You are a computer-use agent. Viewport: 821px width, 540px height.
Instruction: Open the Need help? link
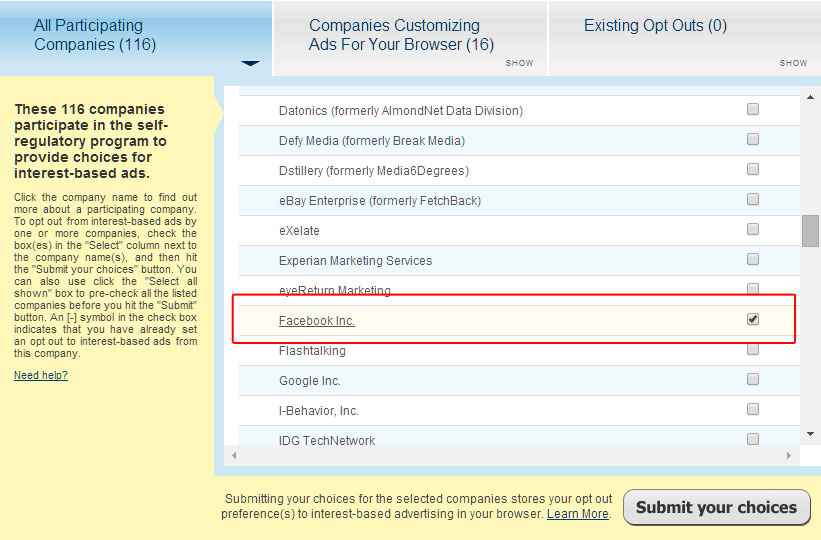coord(41,375)
